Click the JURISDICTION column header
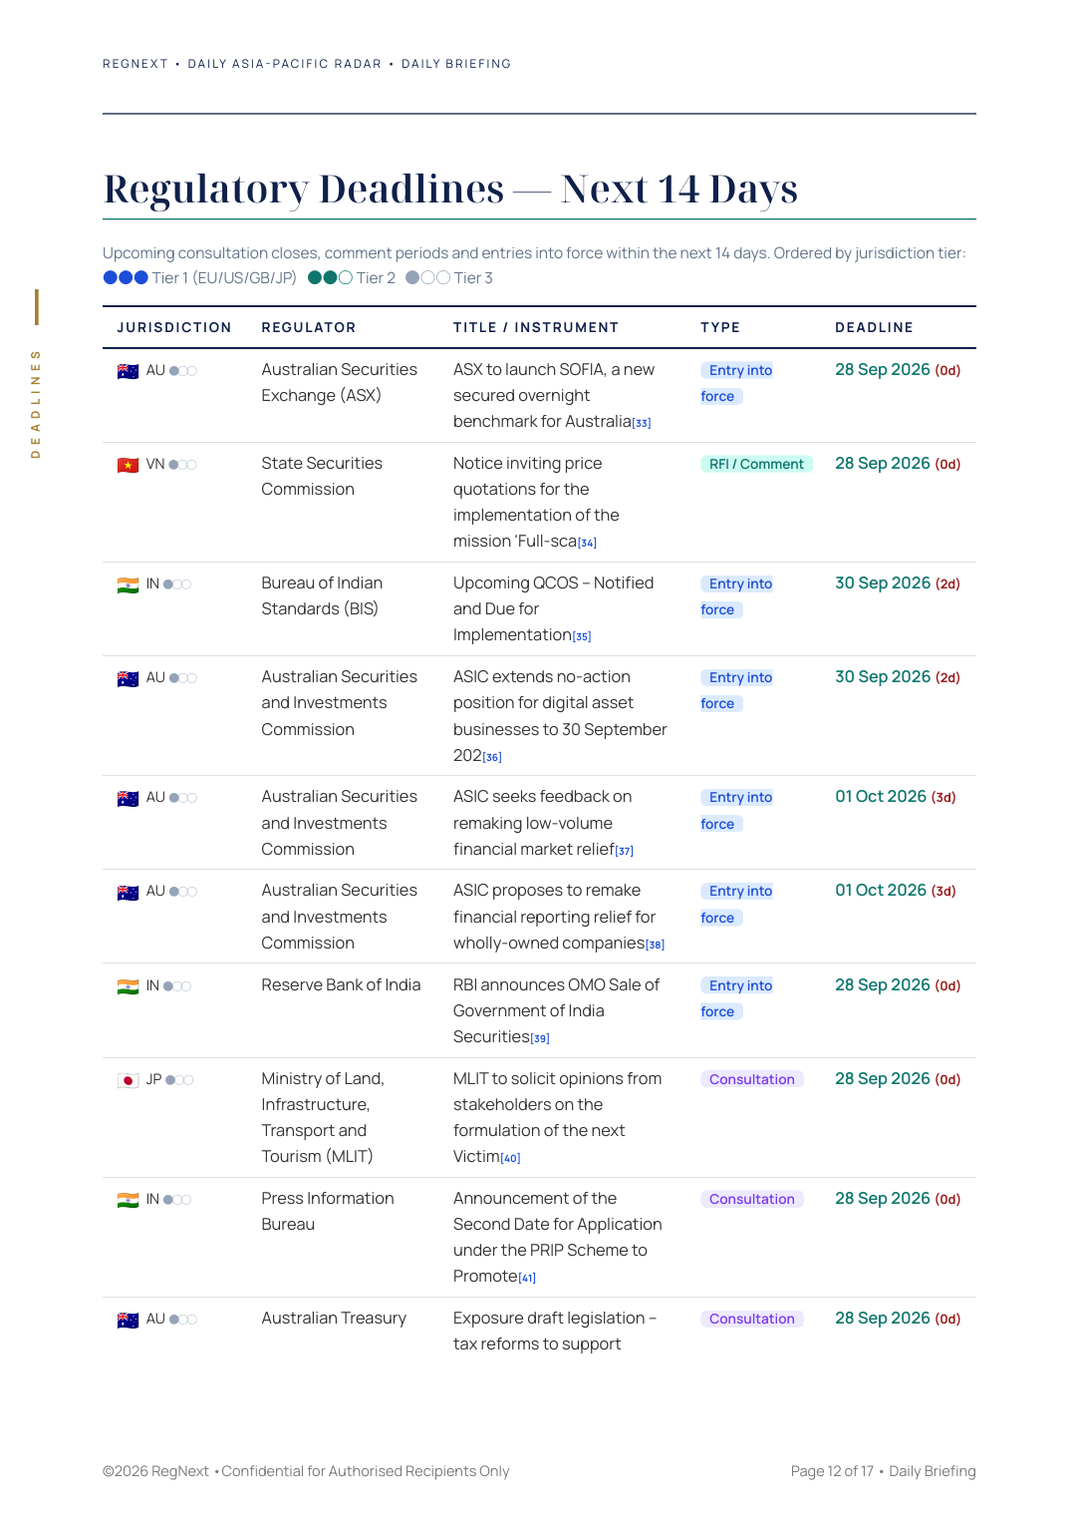The width and height of the screenshot is (1080, 1528). [x=174, y=328]
